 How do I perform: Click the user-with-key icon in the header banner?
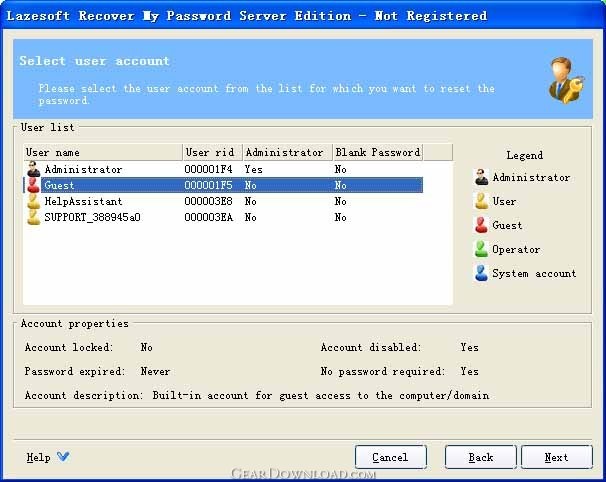click(x=566, y=80)
